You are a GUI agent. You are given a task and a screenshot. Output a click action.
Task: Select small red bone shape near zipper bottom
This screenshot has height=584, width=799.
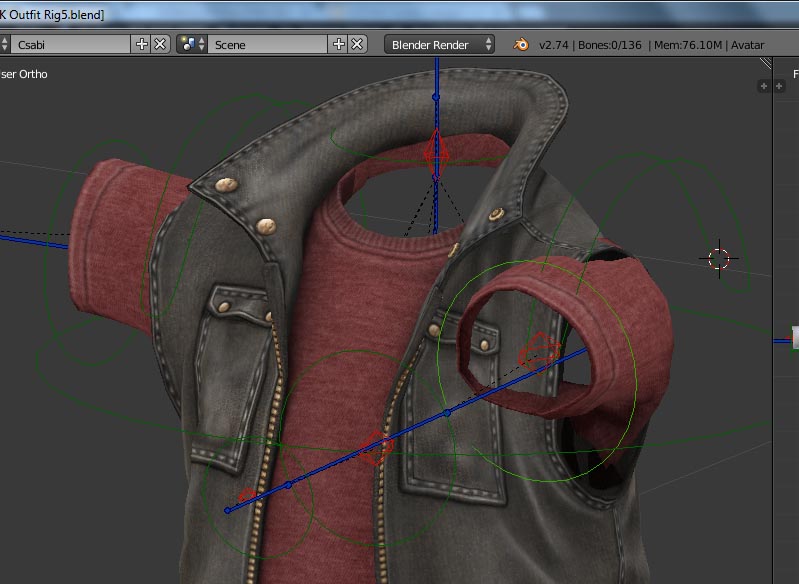[247, 495]
